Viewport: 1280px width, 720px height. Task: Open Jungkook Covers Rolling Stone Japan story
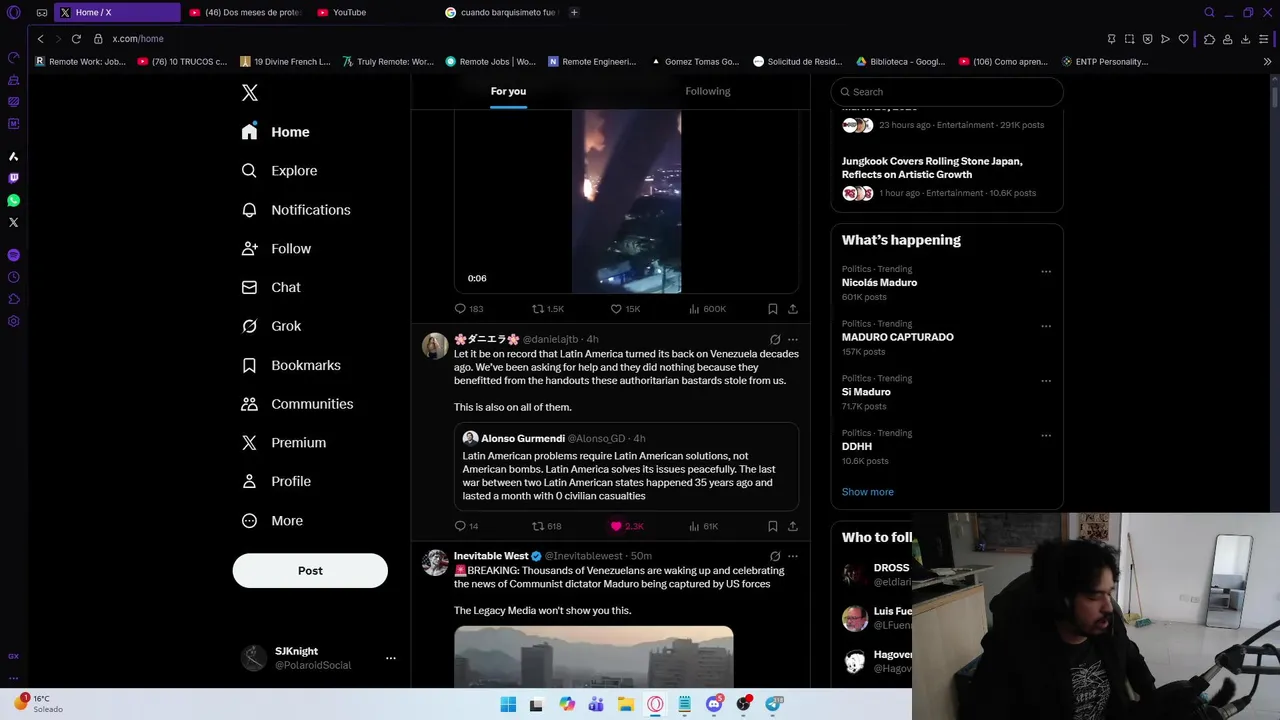932,168
